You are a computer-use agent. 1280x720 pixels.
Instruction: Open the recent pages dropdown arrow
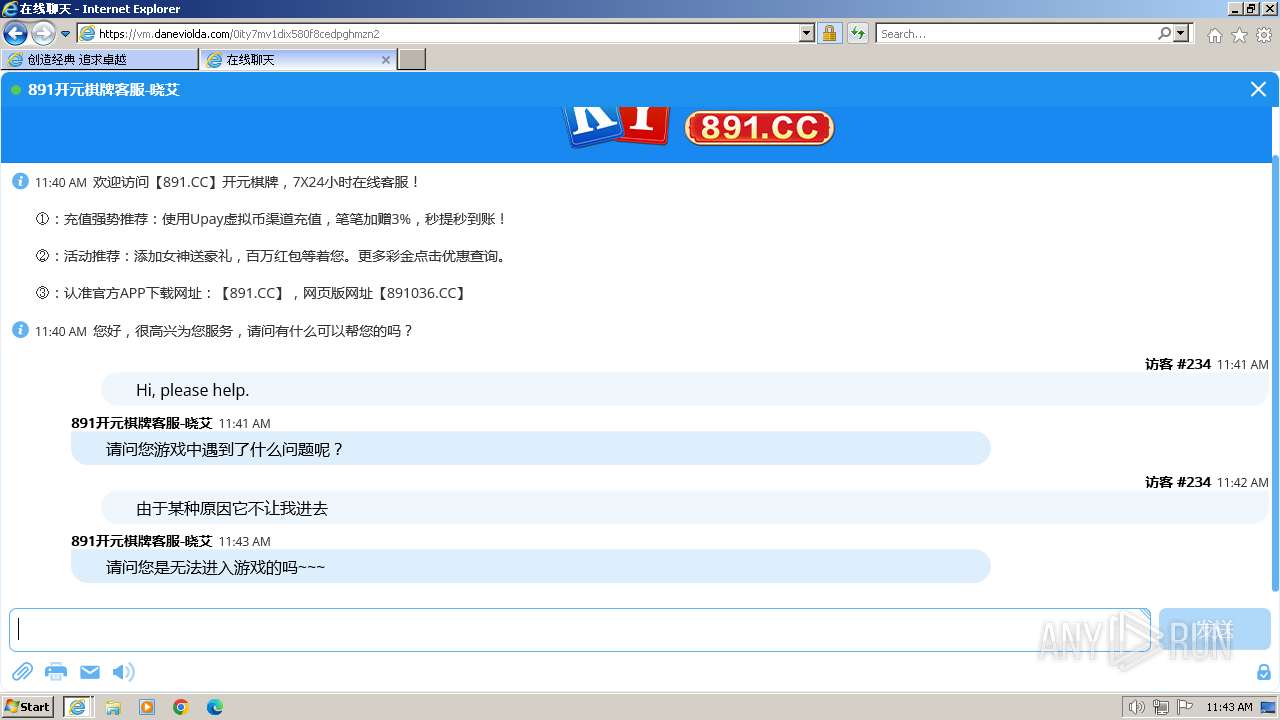66,34
